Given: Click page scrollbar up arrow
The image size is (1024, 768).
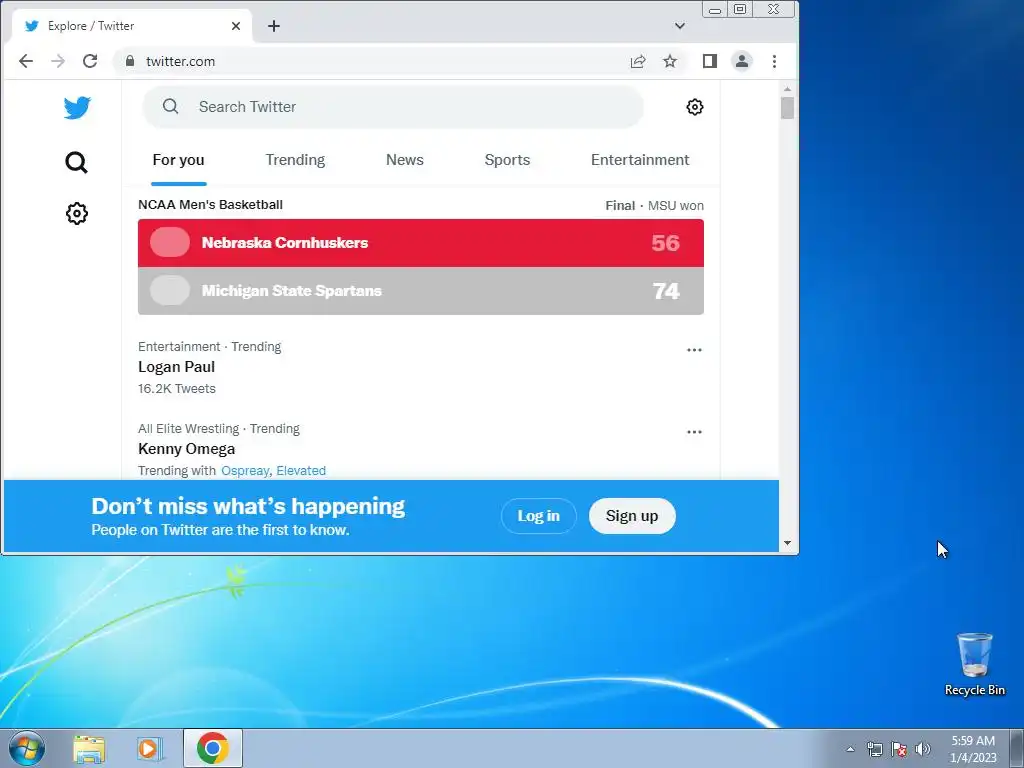Looking at the screenshot, I should click(787, 88).
